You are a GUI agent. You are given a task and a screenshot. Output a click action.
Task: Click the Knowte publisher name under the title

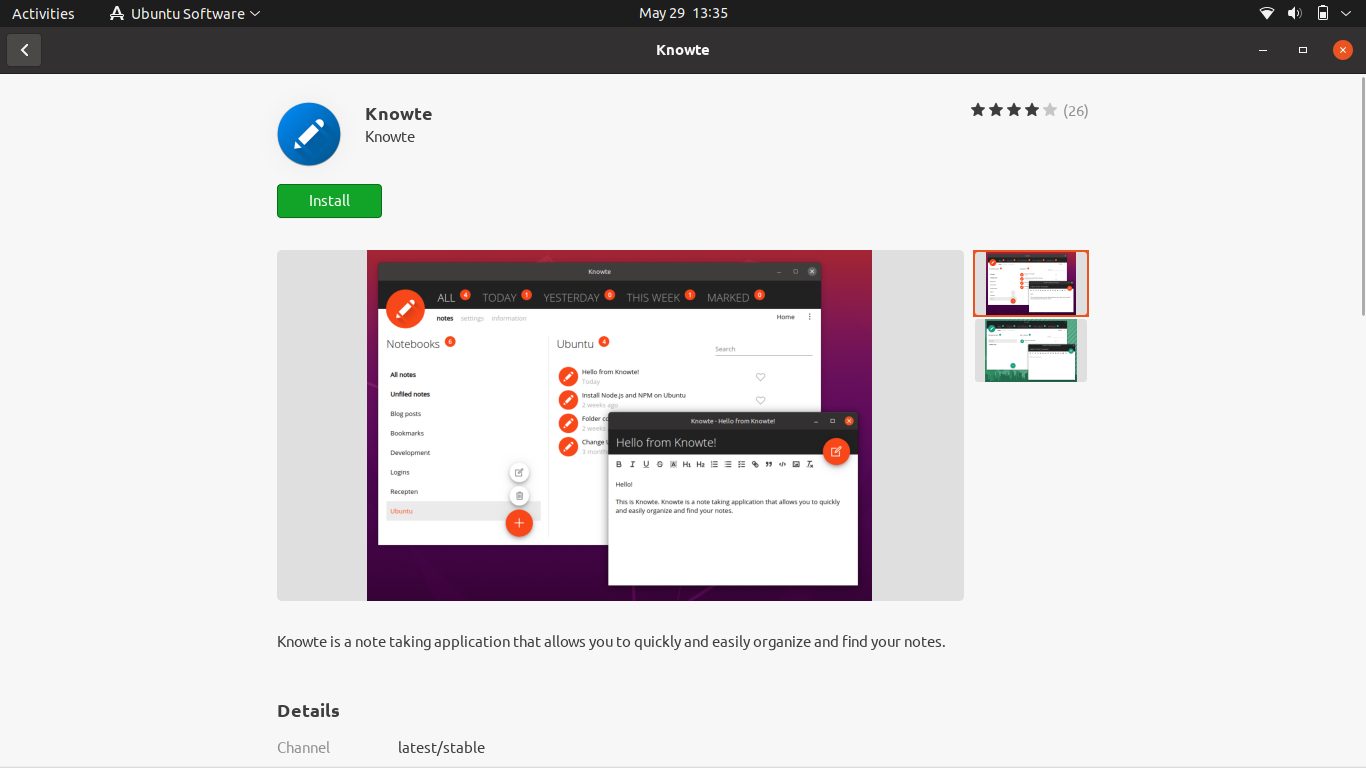pyautogui.click(x=390, y=137)
